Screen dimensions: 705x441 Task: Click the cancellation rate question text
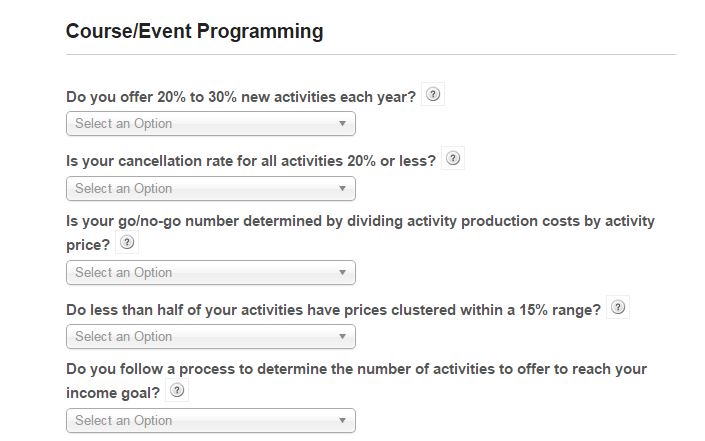(x=250, y=161)
